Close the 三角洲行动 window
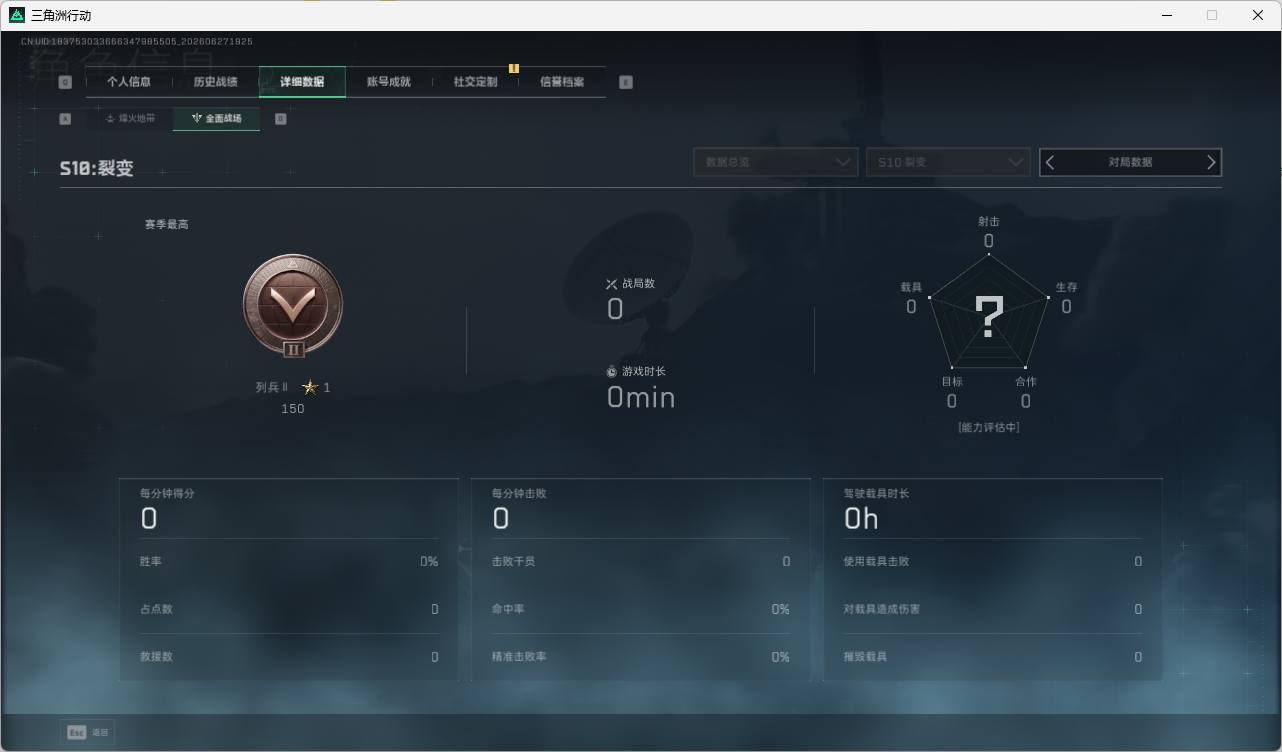 coord(1258,15)
